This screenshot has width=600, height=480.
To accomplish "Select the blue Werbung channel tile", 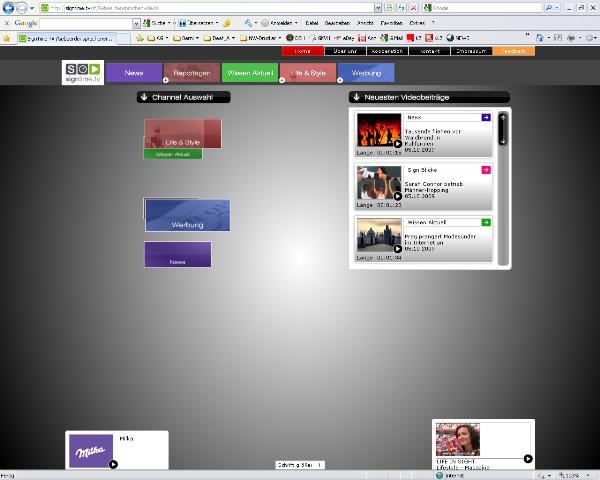I will coord(187,216).
